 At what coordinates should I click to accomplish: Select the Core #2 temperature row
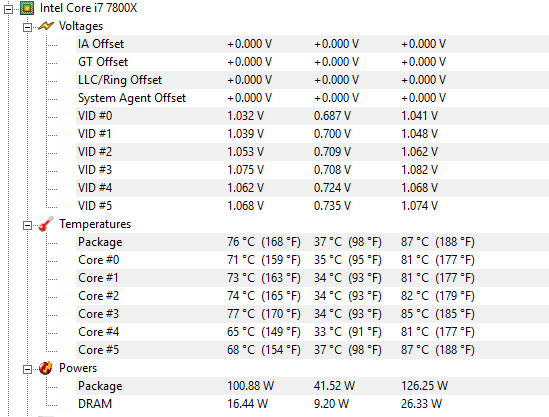[312, 296]
